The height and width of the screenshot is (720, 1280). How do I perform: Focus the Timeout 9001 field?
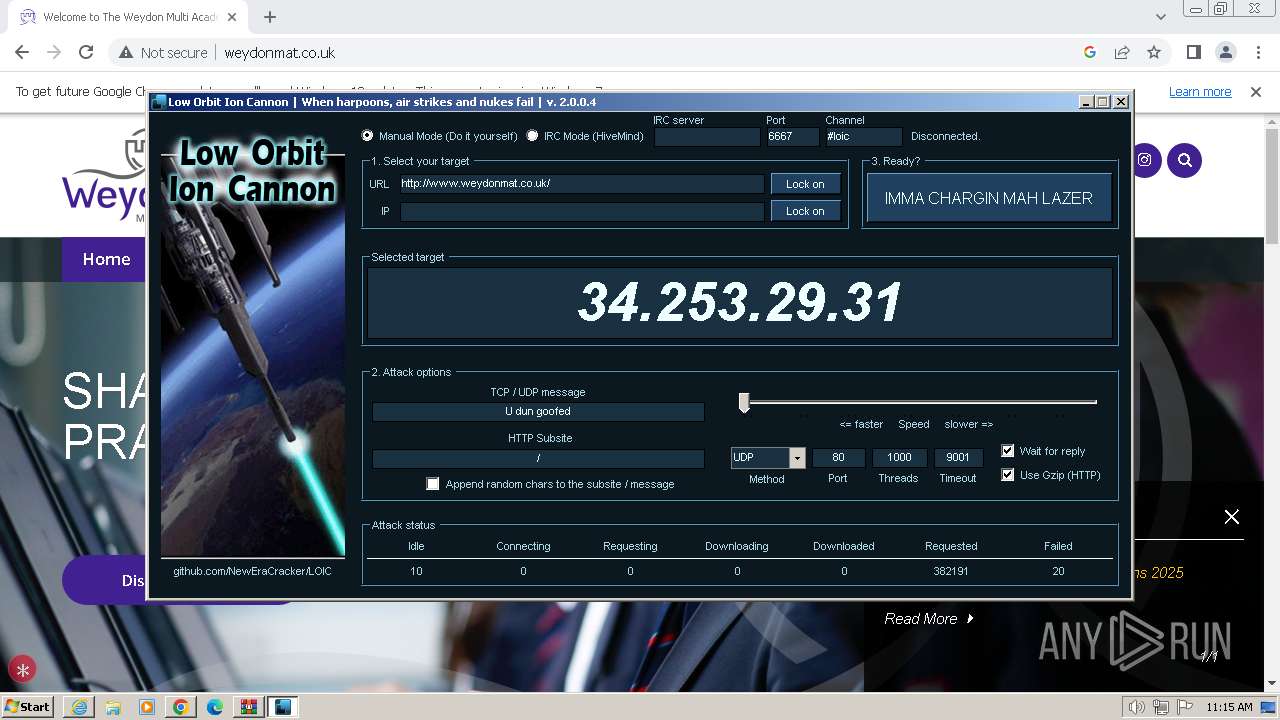coord(958,458)
